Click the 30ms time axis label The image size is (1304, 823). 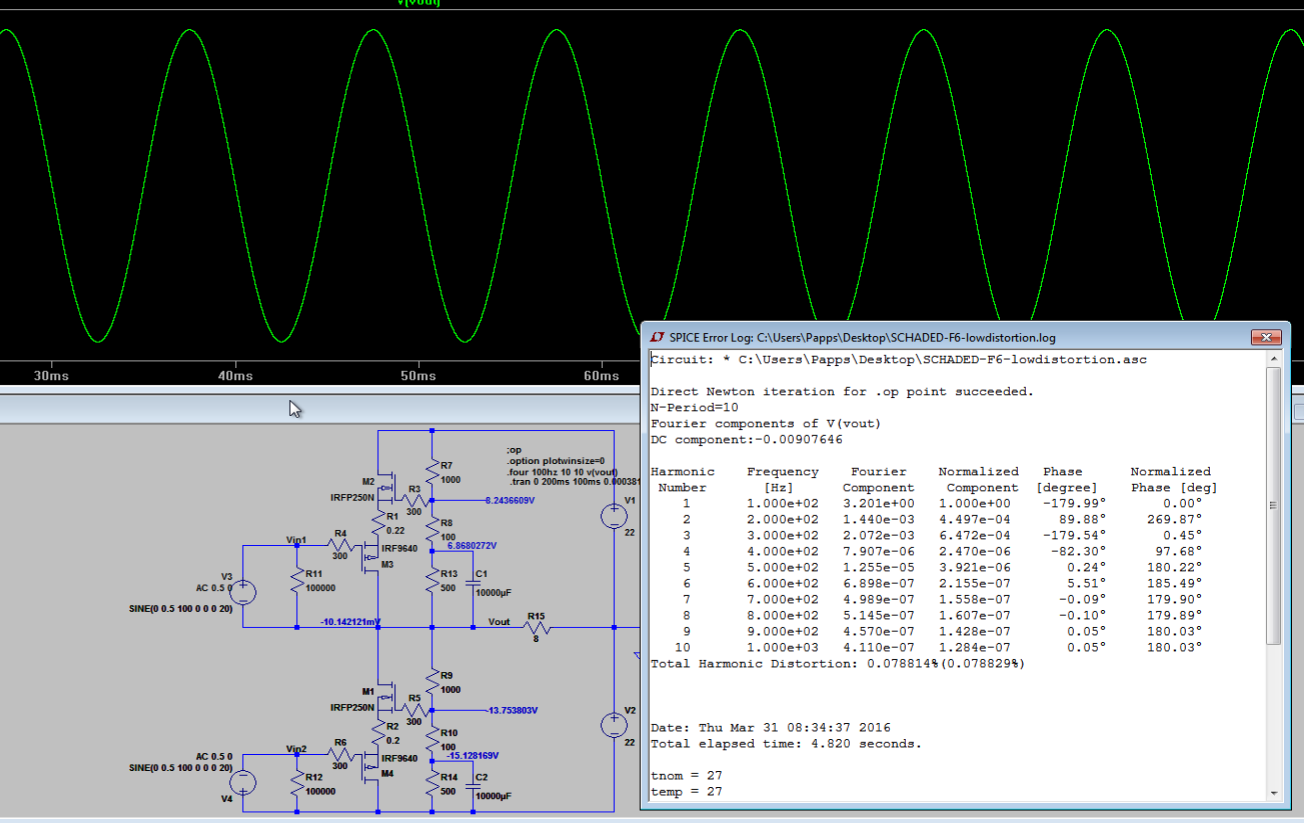tap(51, 375)
